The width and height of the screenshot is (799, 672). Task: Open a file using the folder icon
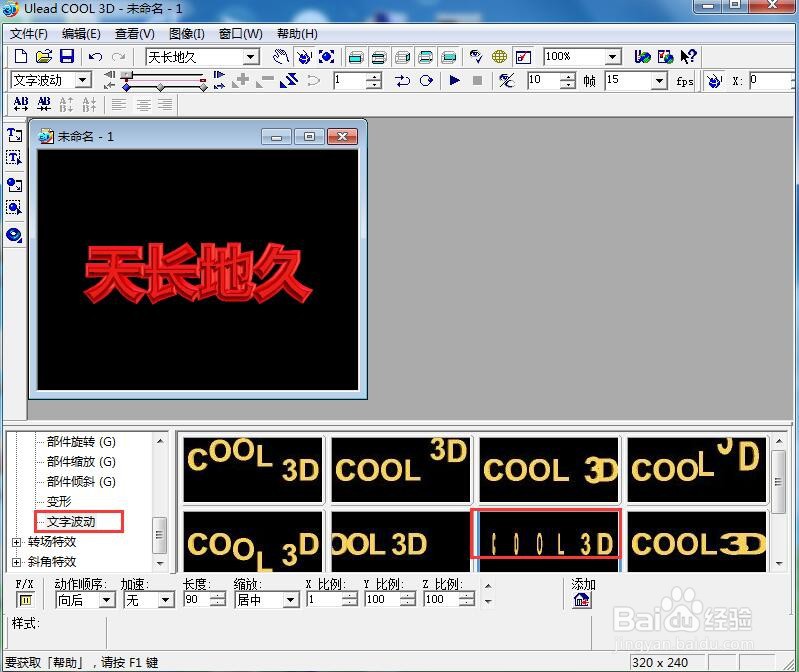pyautogui.click(x=44, y=56)
